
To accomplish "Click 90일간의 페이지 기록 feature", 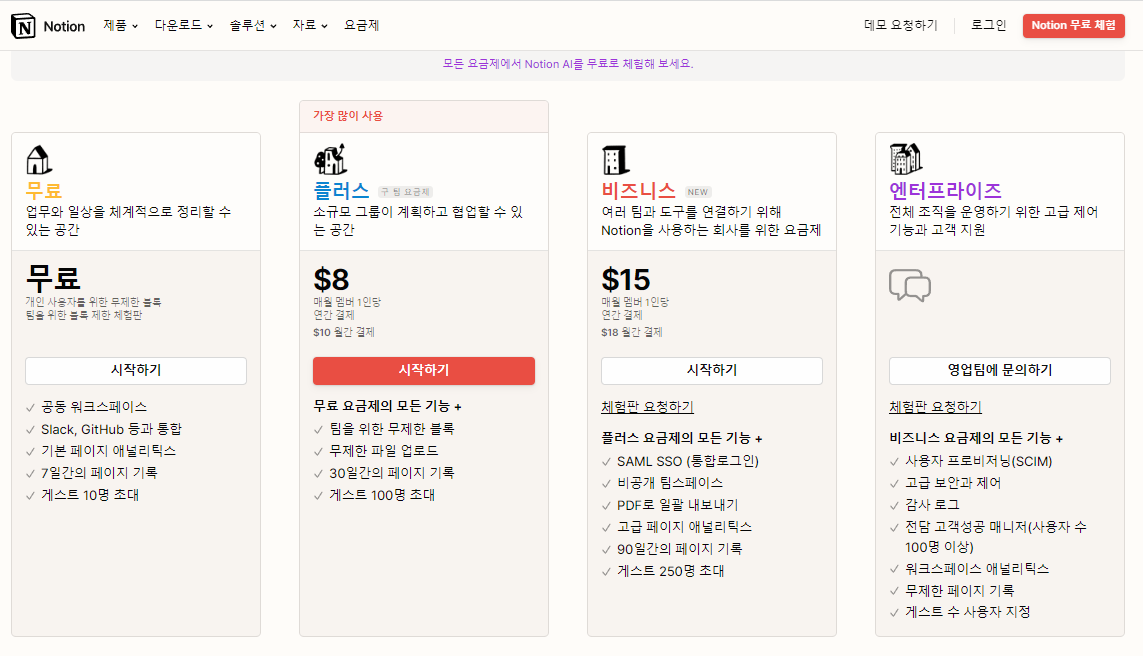I will (x=679, y=549).
